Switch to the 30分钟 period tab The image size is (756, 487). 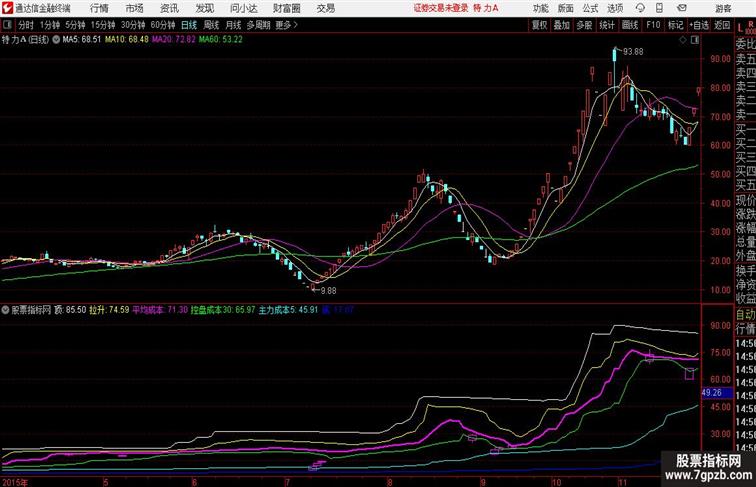(133, 25)
